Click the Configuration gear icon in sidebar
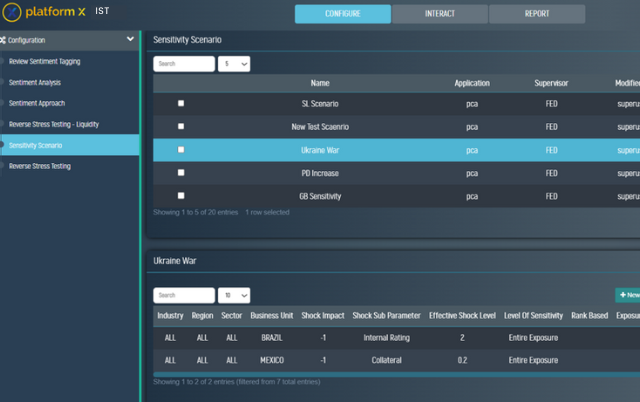This screenshot has height=402, width=640. (x=5, y=40)
